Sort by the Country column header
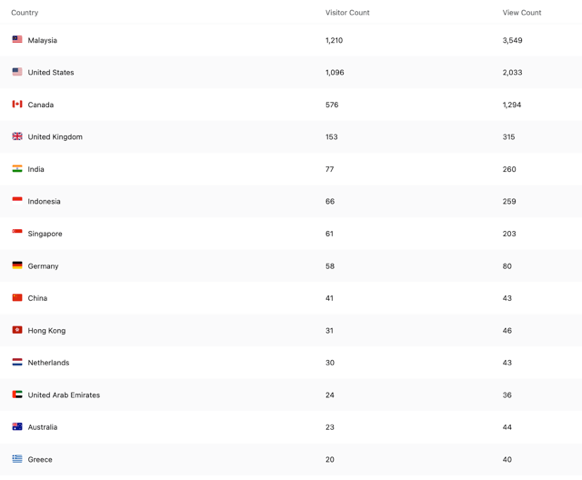582x480 pixels. [x=24, y=13]
